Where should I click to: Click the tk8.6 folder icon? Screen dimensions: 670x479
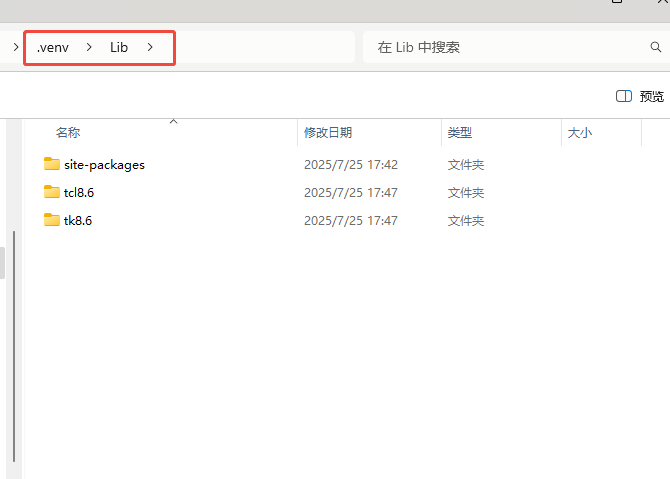[52, 220]
